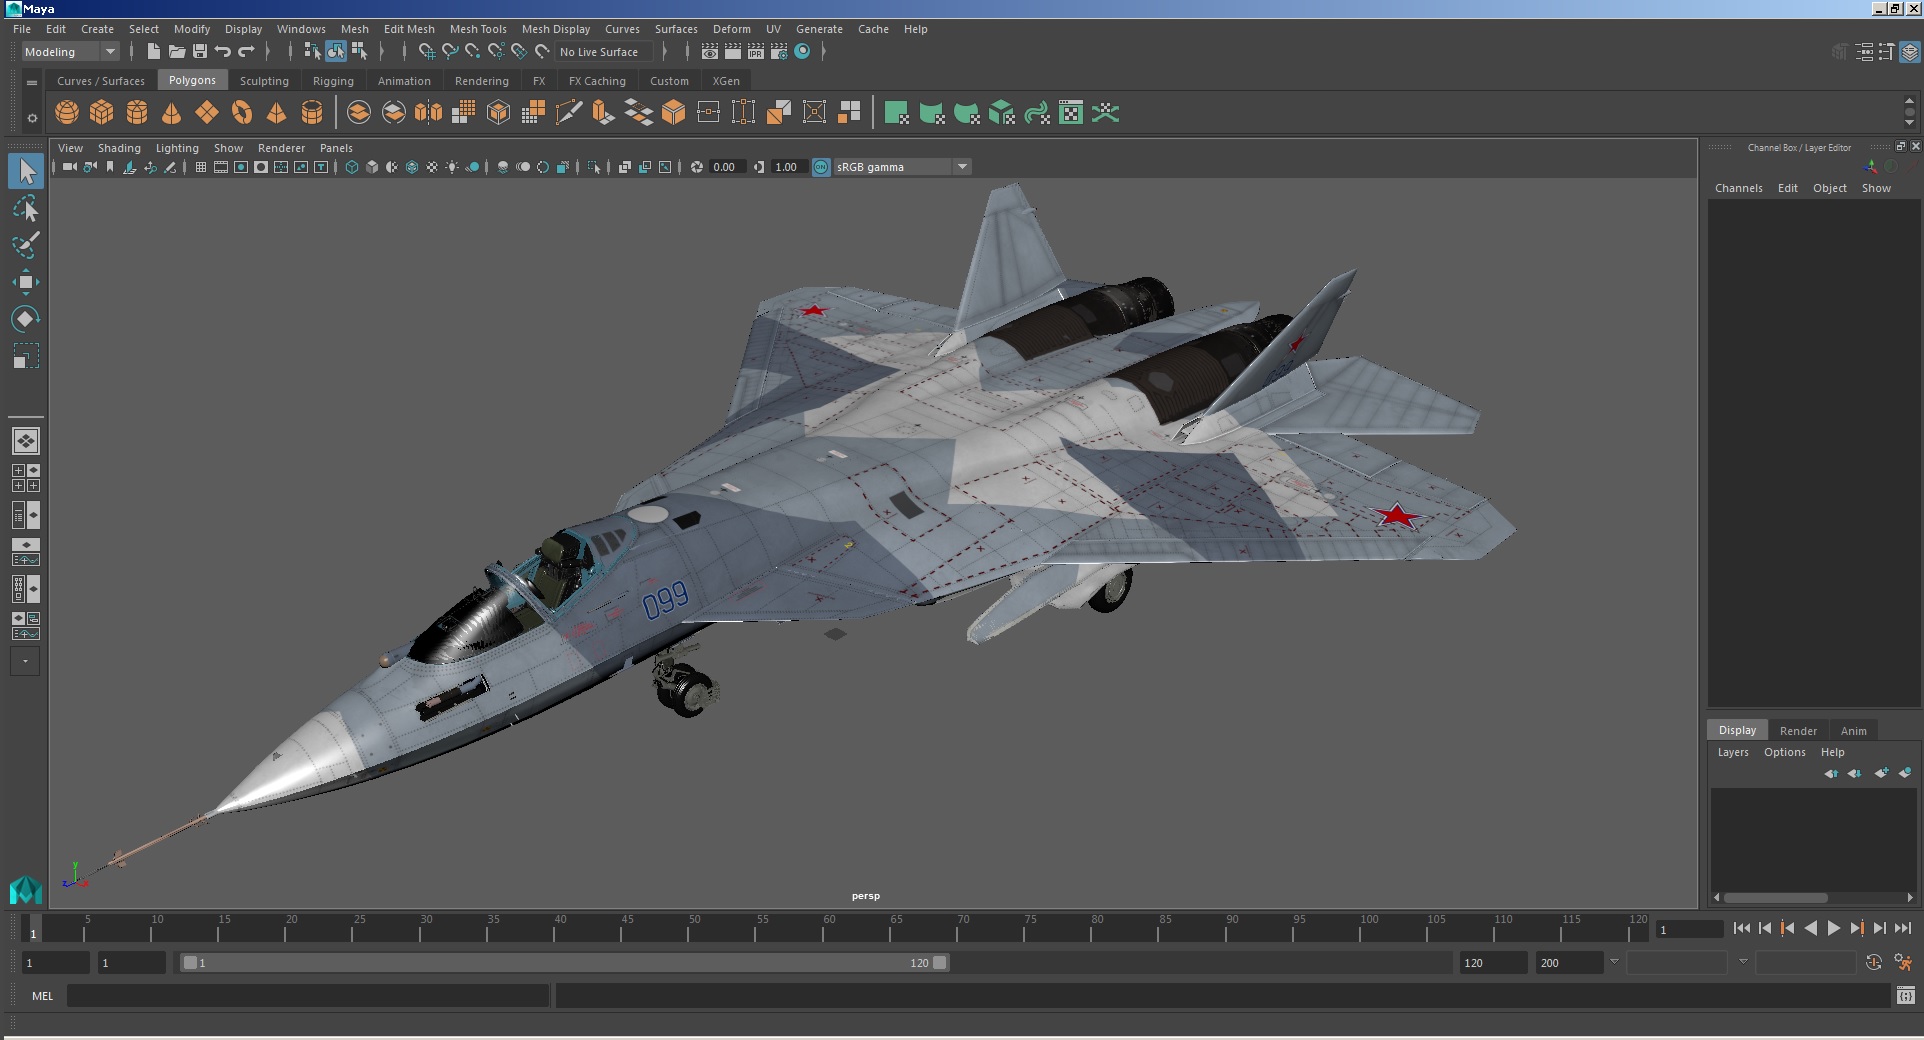Create a polygon pipe from the shelf
Image resolution: width=1924 pixels, height=1040 pixels.
(x=312, y=113)
